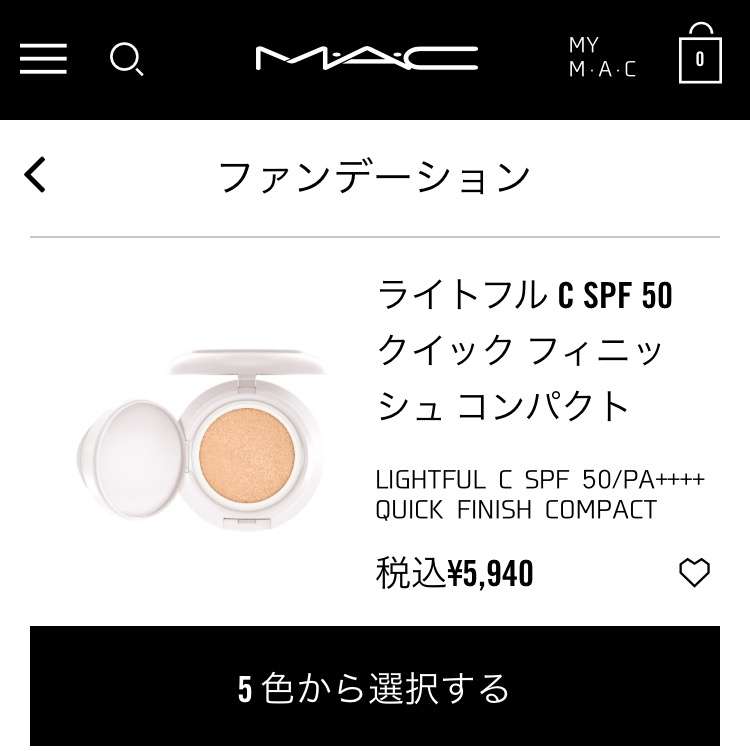This screenshot has height=751, width=750.
Task: Click the beige cushion foundation shade
Action: 247,455
